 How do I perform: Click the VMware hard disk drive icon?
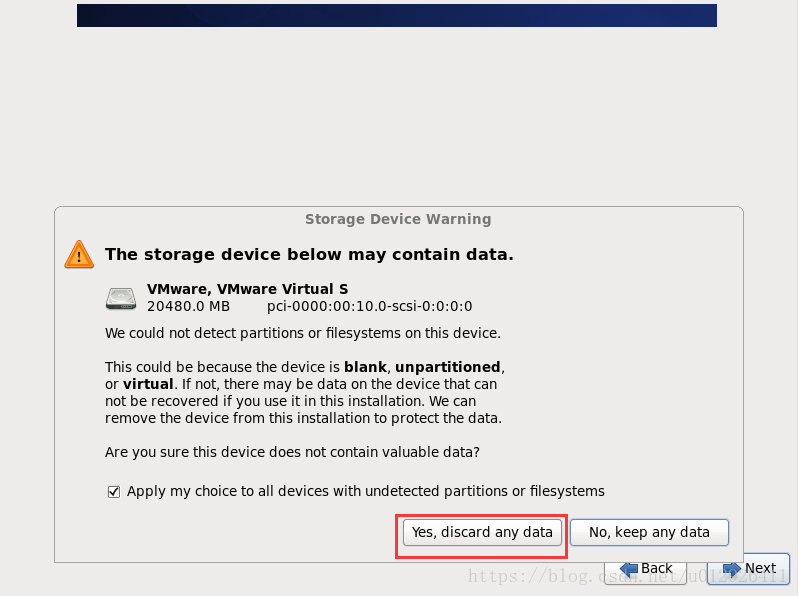coord(121,298)
